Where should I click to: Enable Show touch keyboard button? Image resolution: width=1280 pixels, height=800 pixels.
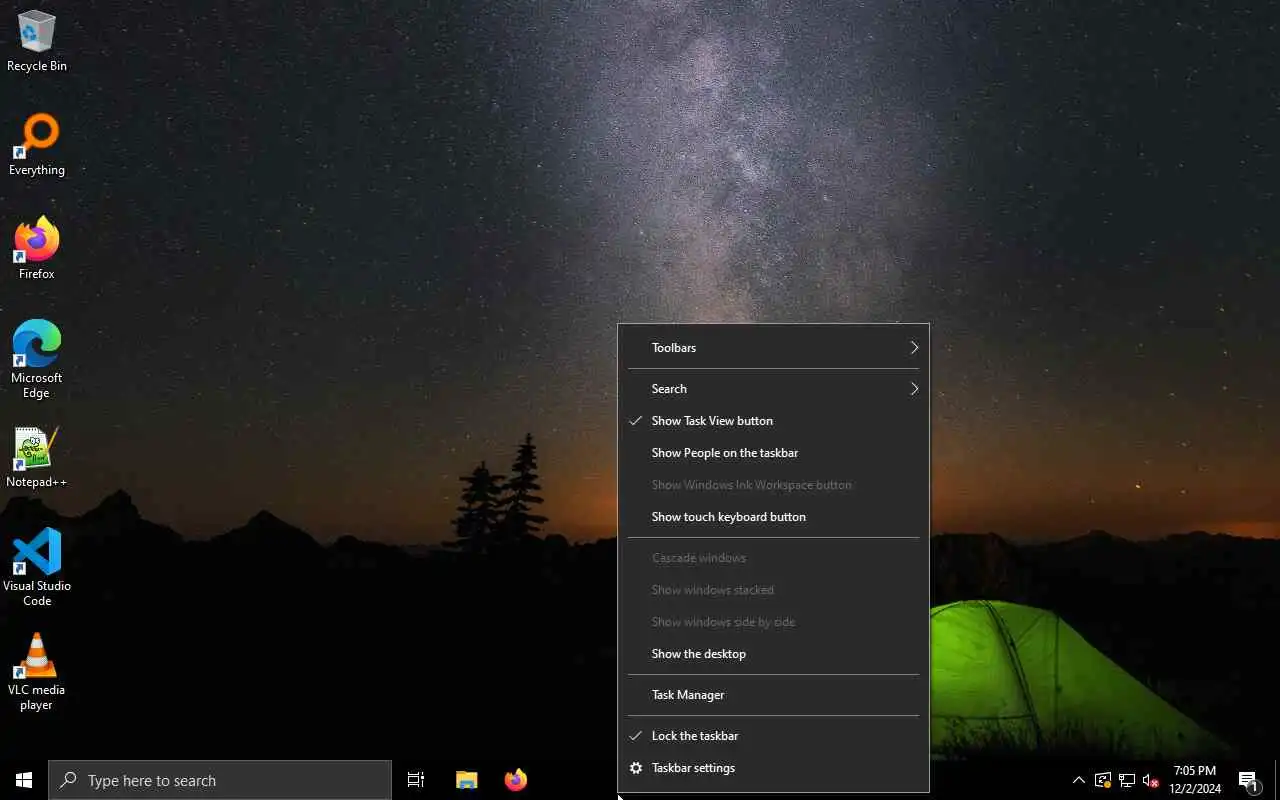pos(774,517)
